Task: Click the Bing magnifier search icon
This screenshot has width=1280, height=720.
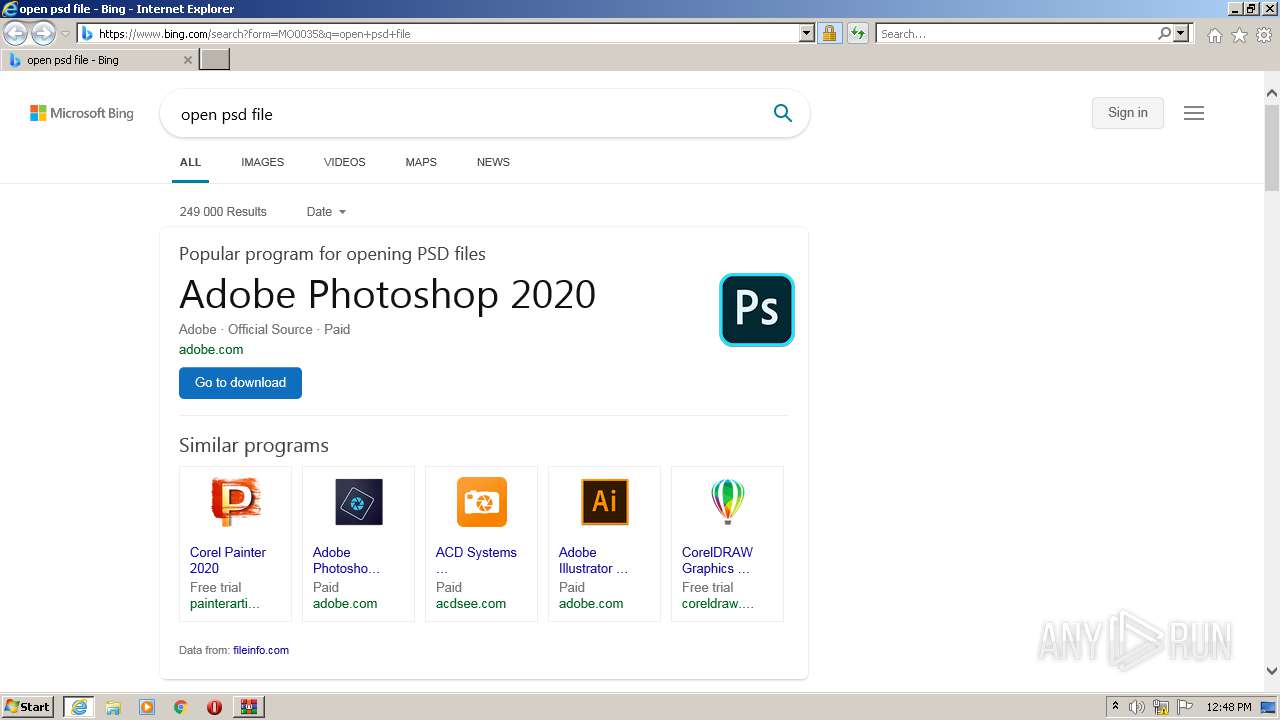Action: pos(783,113)
